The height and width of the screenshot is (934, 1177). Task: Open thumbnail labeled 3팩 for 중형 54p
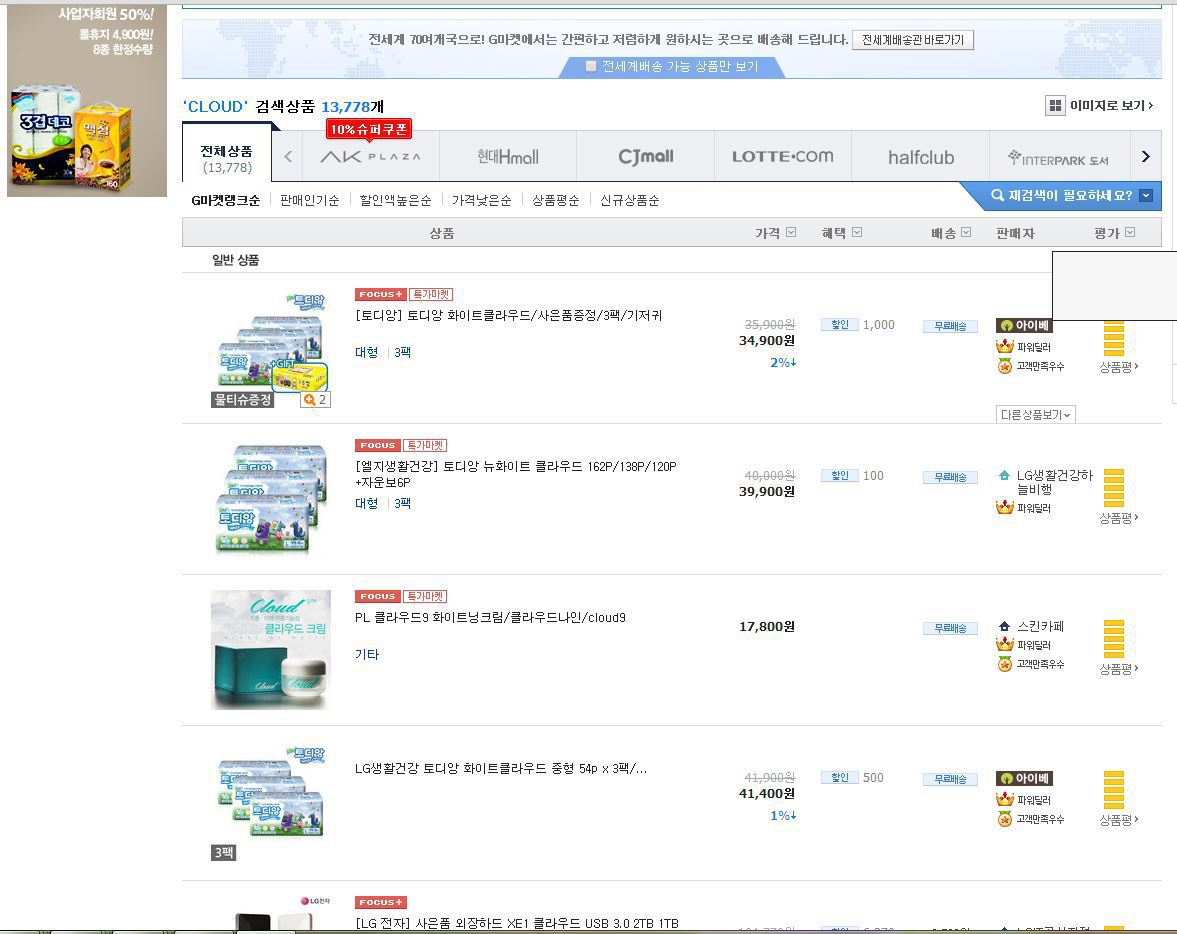271,800
